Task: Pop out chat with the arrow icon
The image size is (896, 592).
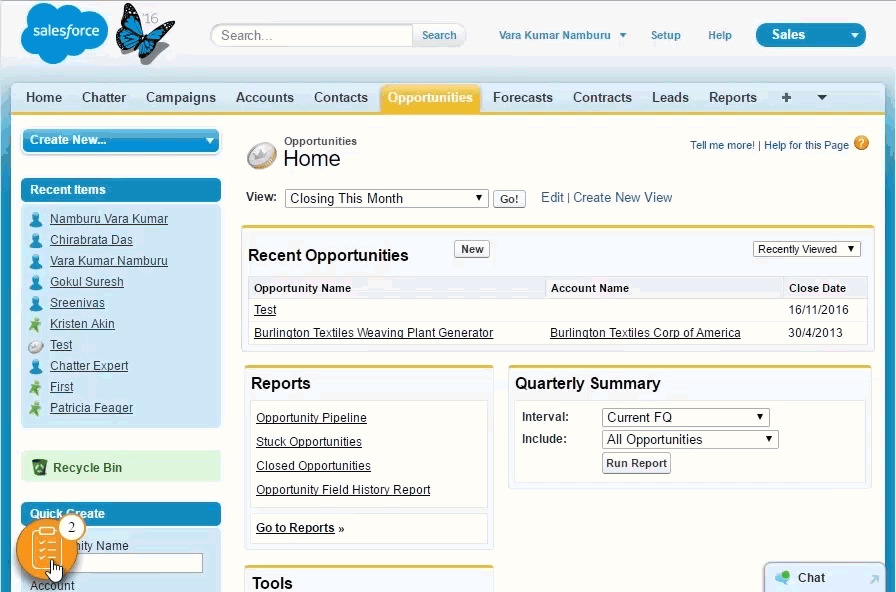Action: click(x=874, y=578)
